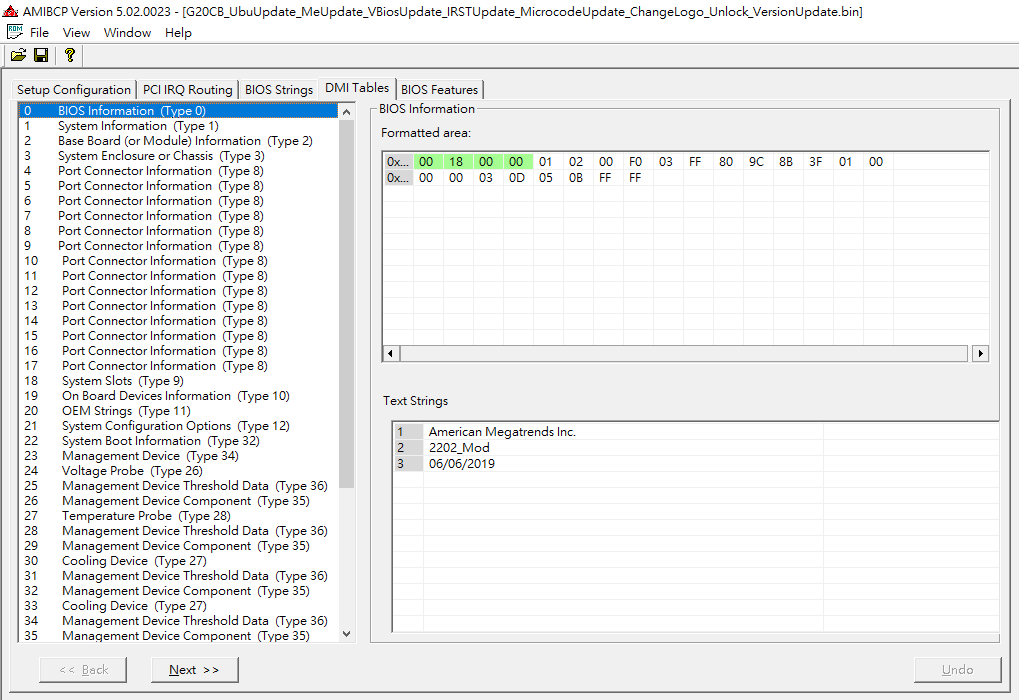1019x700 pixels.
Task: Select Port Connector Information row number 4
Action: [179, 170]
